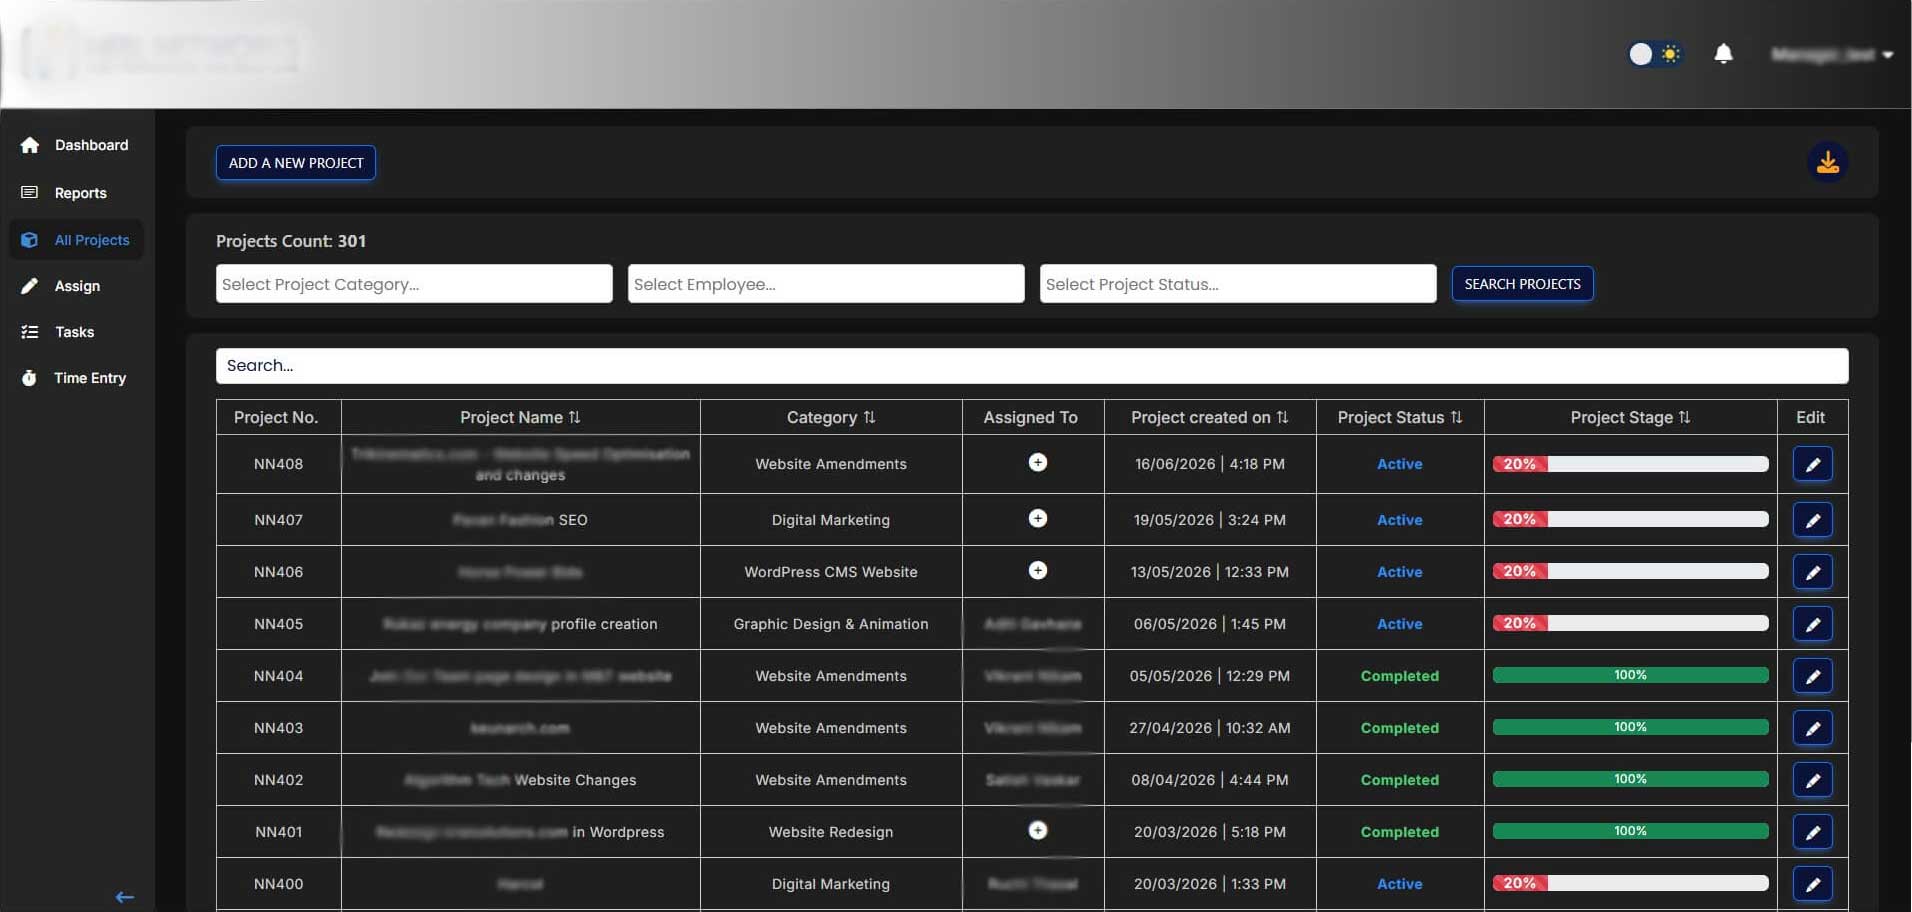Expand the Select Project Status dropdown
Viewport: 1912px width, 912px height.
click(x=1238, y=284)
